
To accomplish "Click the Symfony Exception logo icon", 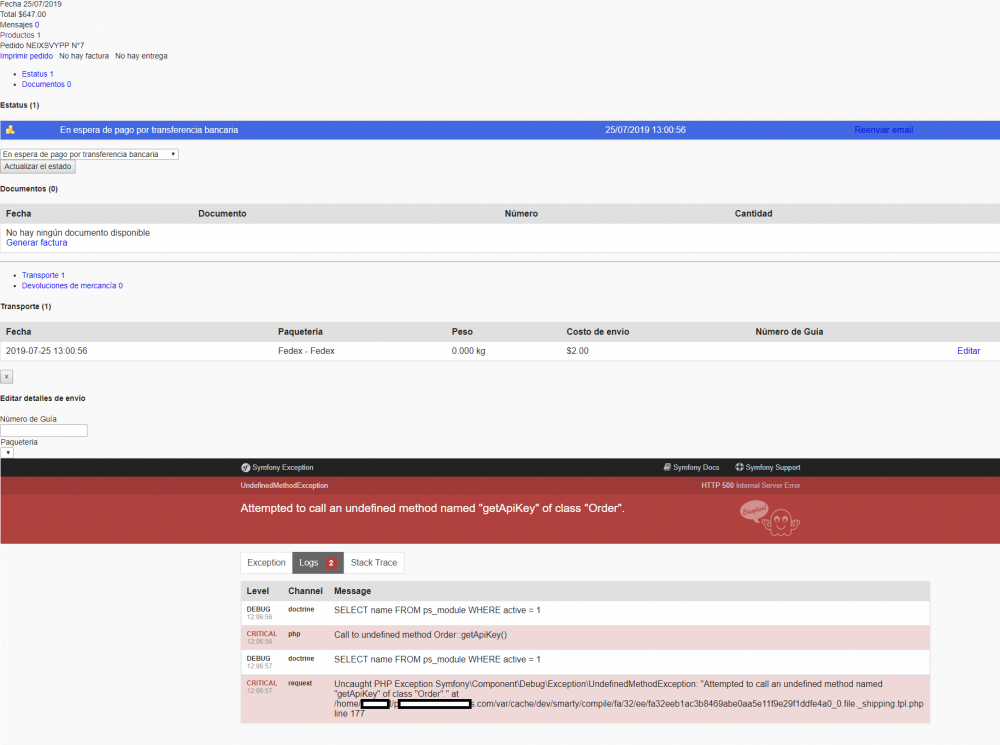I will pos(245,468).
